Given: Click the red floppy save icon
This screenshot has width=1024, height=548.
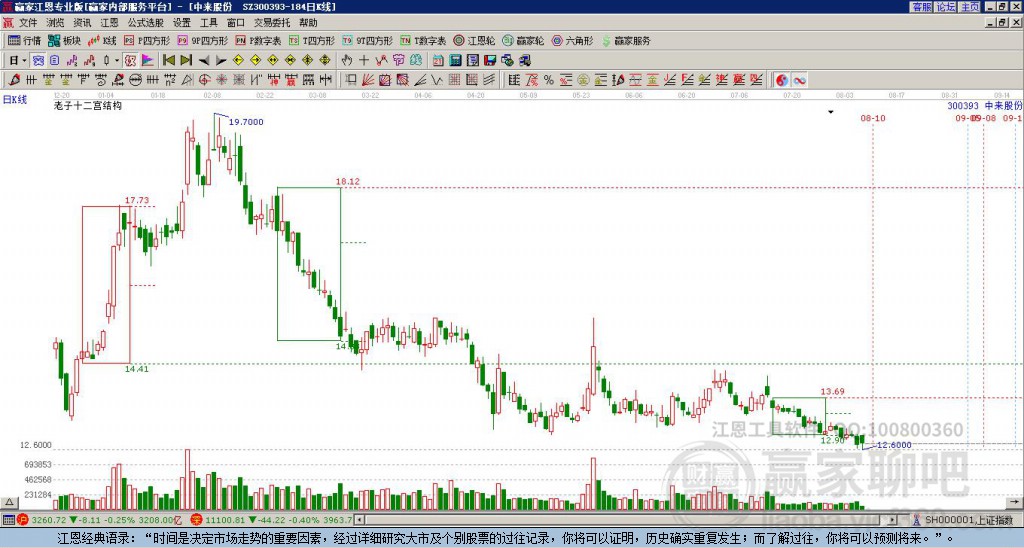Looking at the screenshot, I should [x=490, y=61].
